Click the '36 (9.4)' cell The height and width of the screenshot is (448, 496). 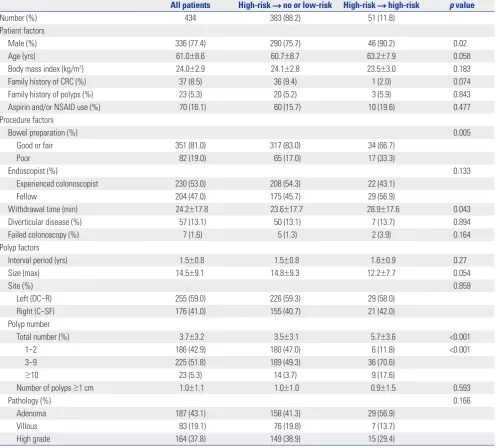pyautogui.click(x=285, y=82)
